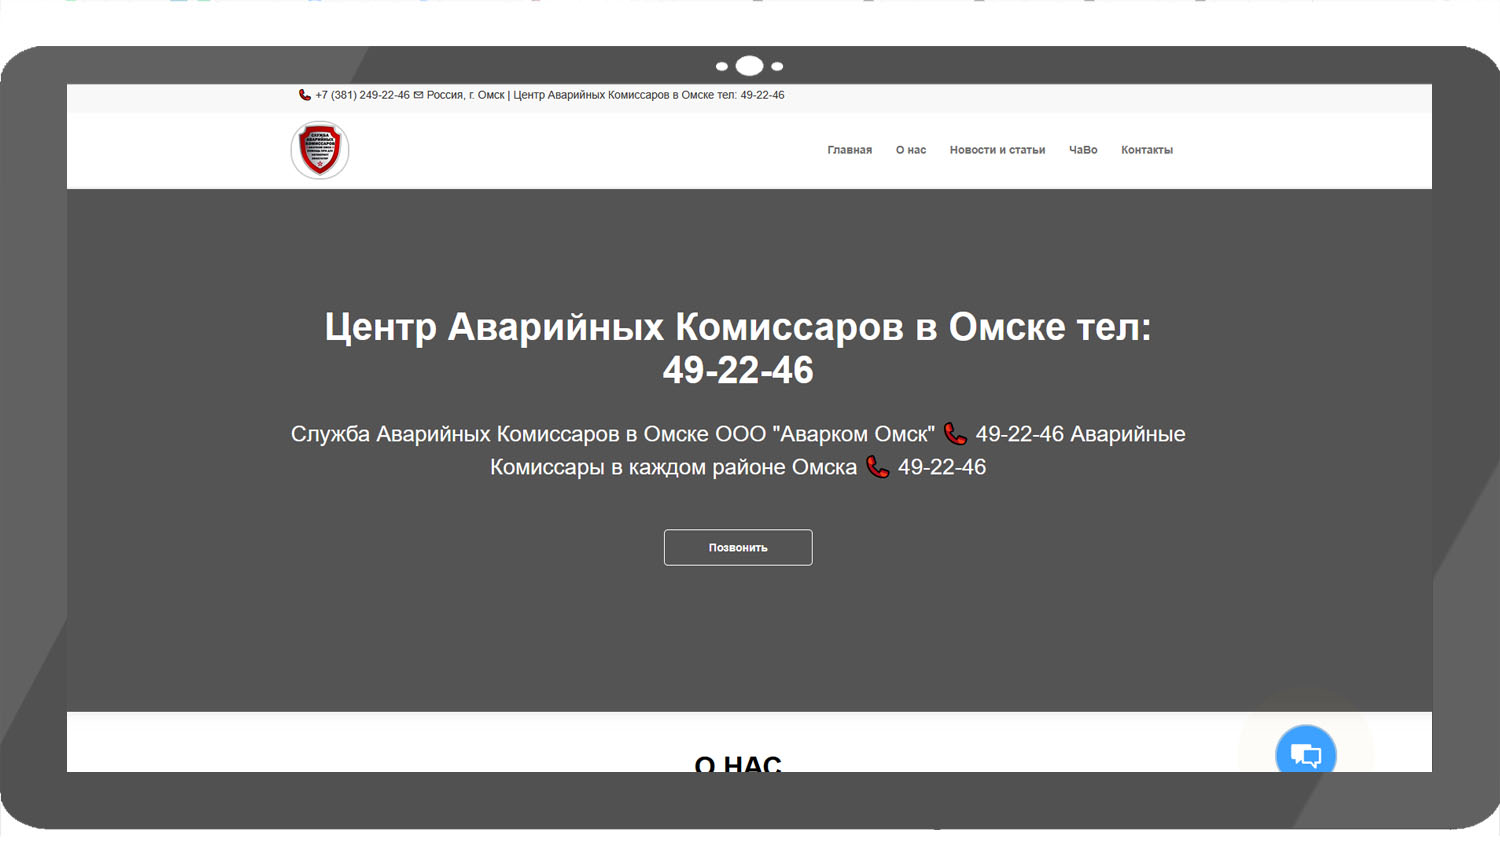Select the left small slider dot
This screenshot has width=1500, height=843.
pos(722,66)
